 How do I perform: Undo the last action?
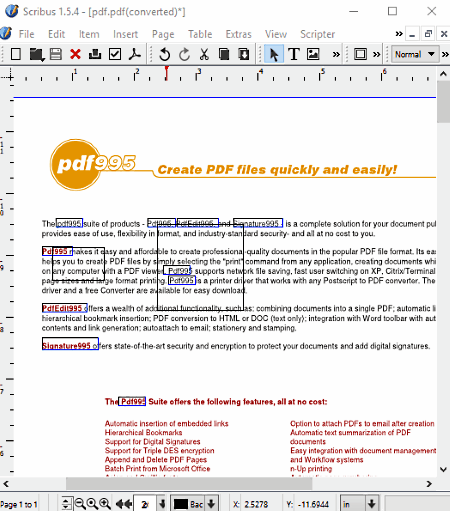(x=164, y=54)
